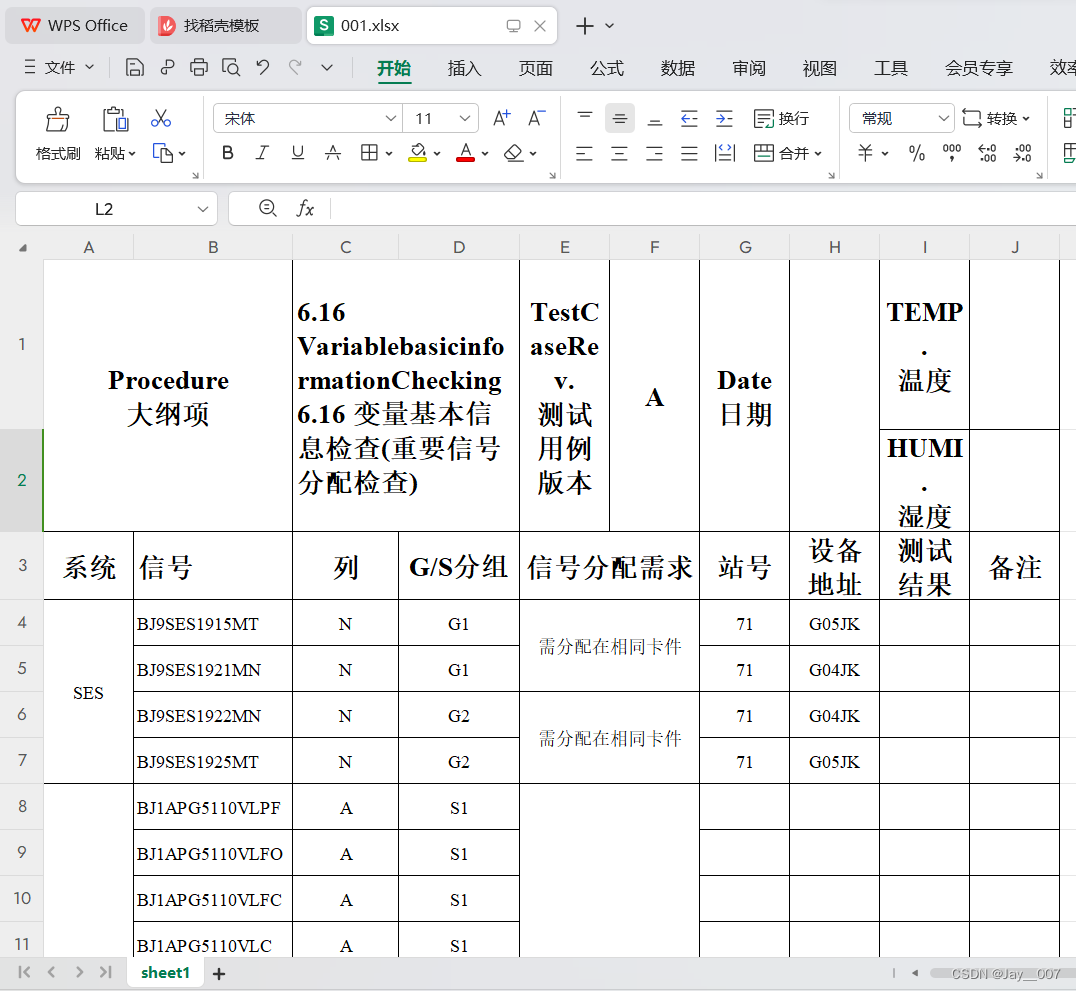Open the number format dropdown 常规

pos(944,119)
